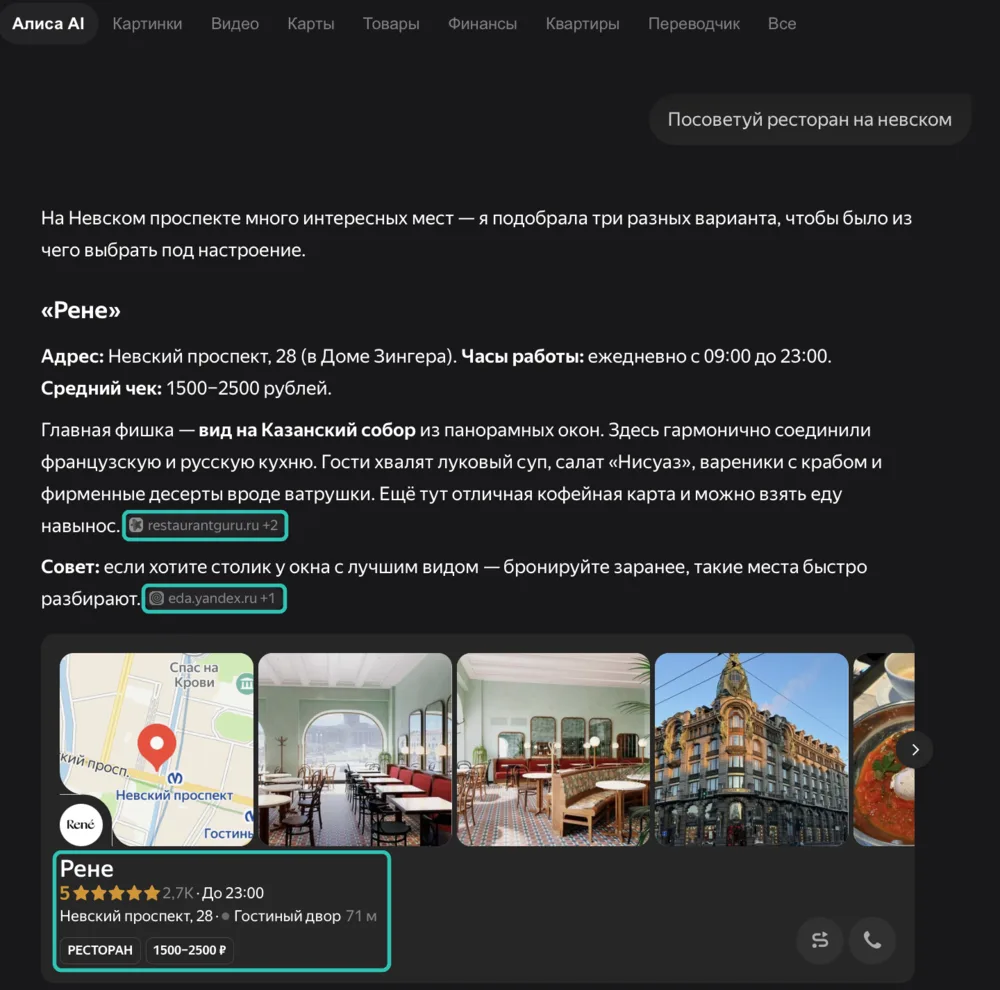Open the interior photo with red chairs
This screenshot has width=1000, height=990.
(x=355, y=749)
